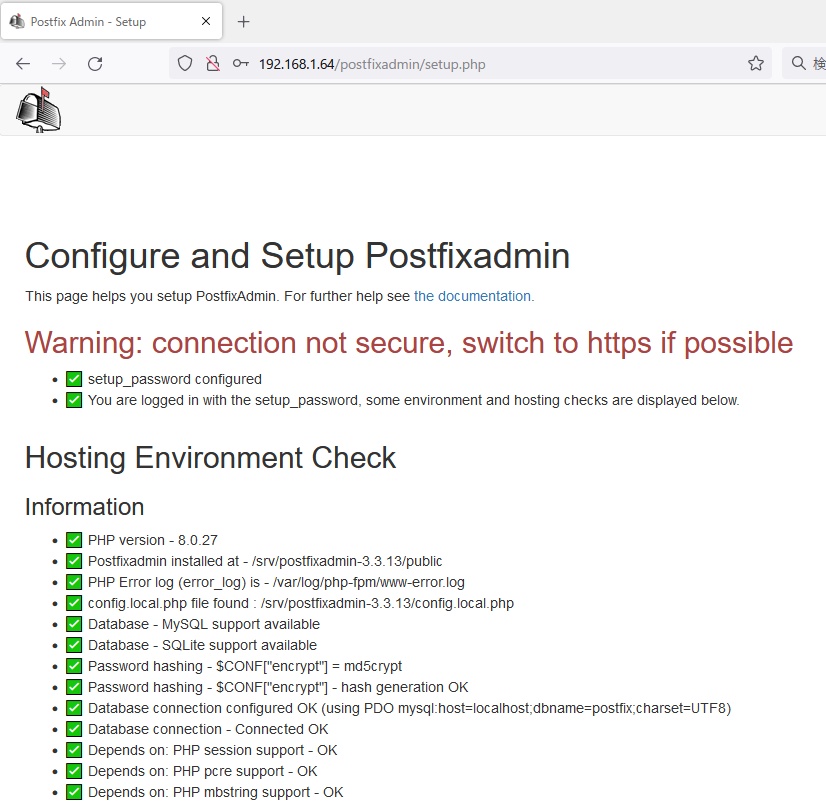The height and width of the screenshot is (805, 826).
Task: Click check icon for MySQL support available
Action: click(74, 624)
